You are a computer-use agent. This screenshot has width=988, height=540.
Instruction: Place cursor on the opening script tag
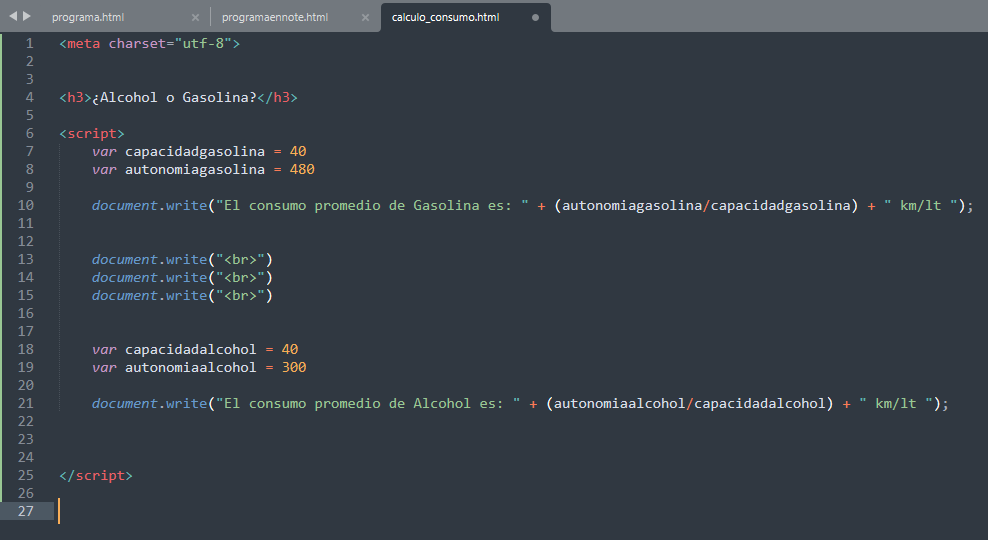coord(92,133)
